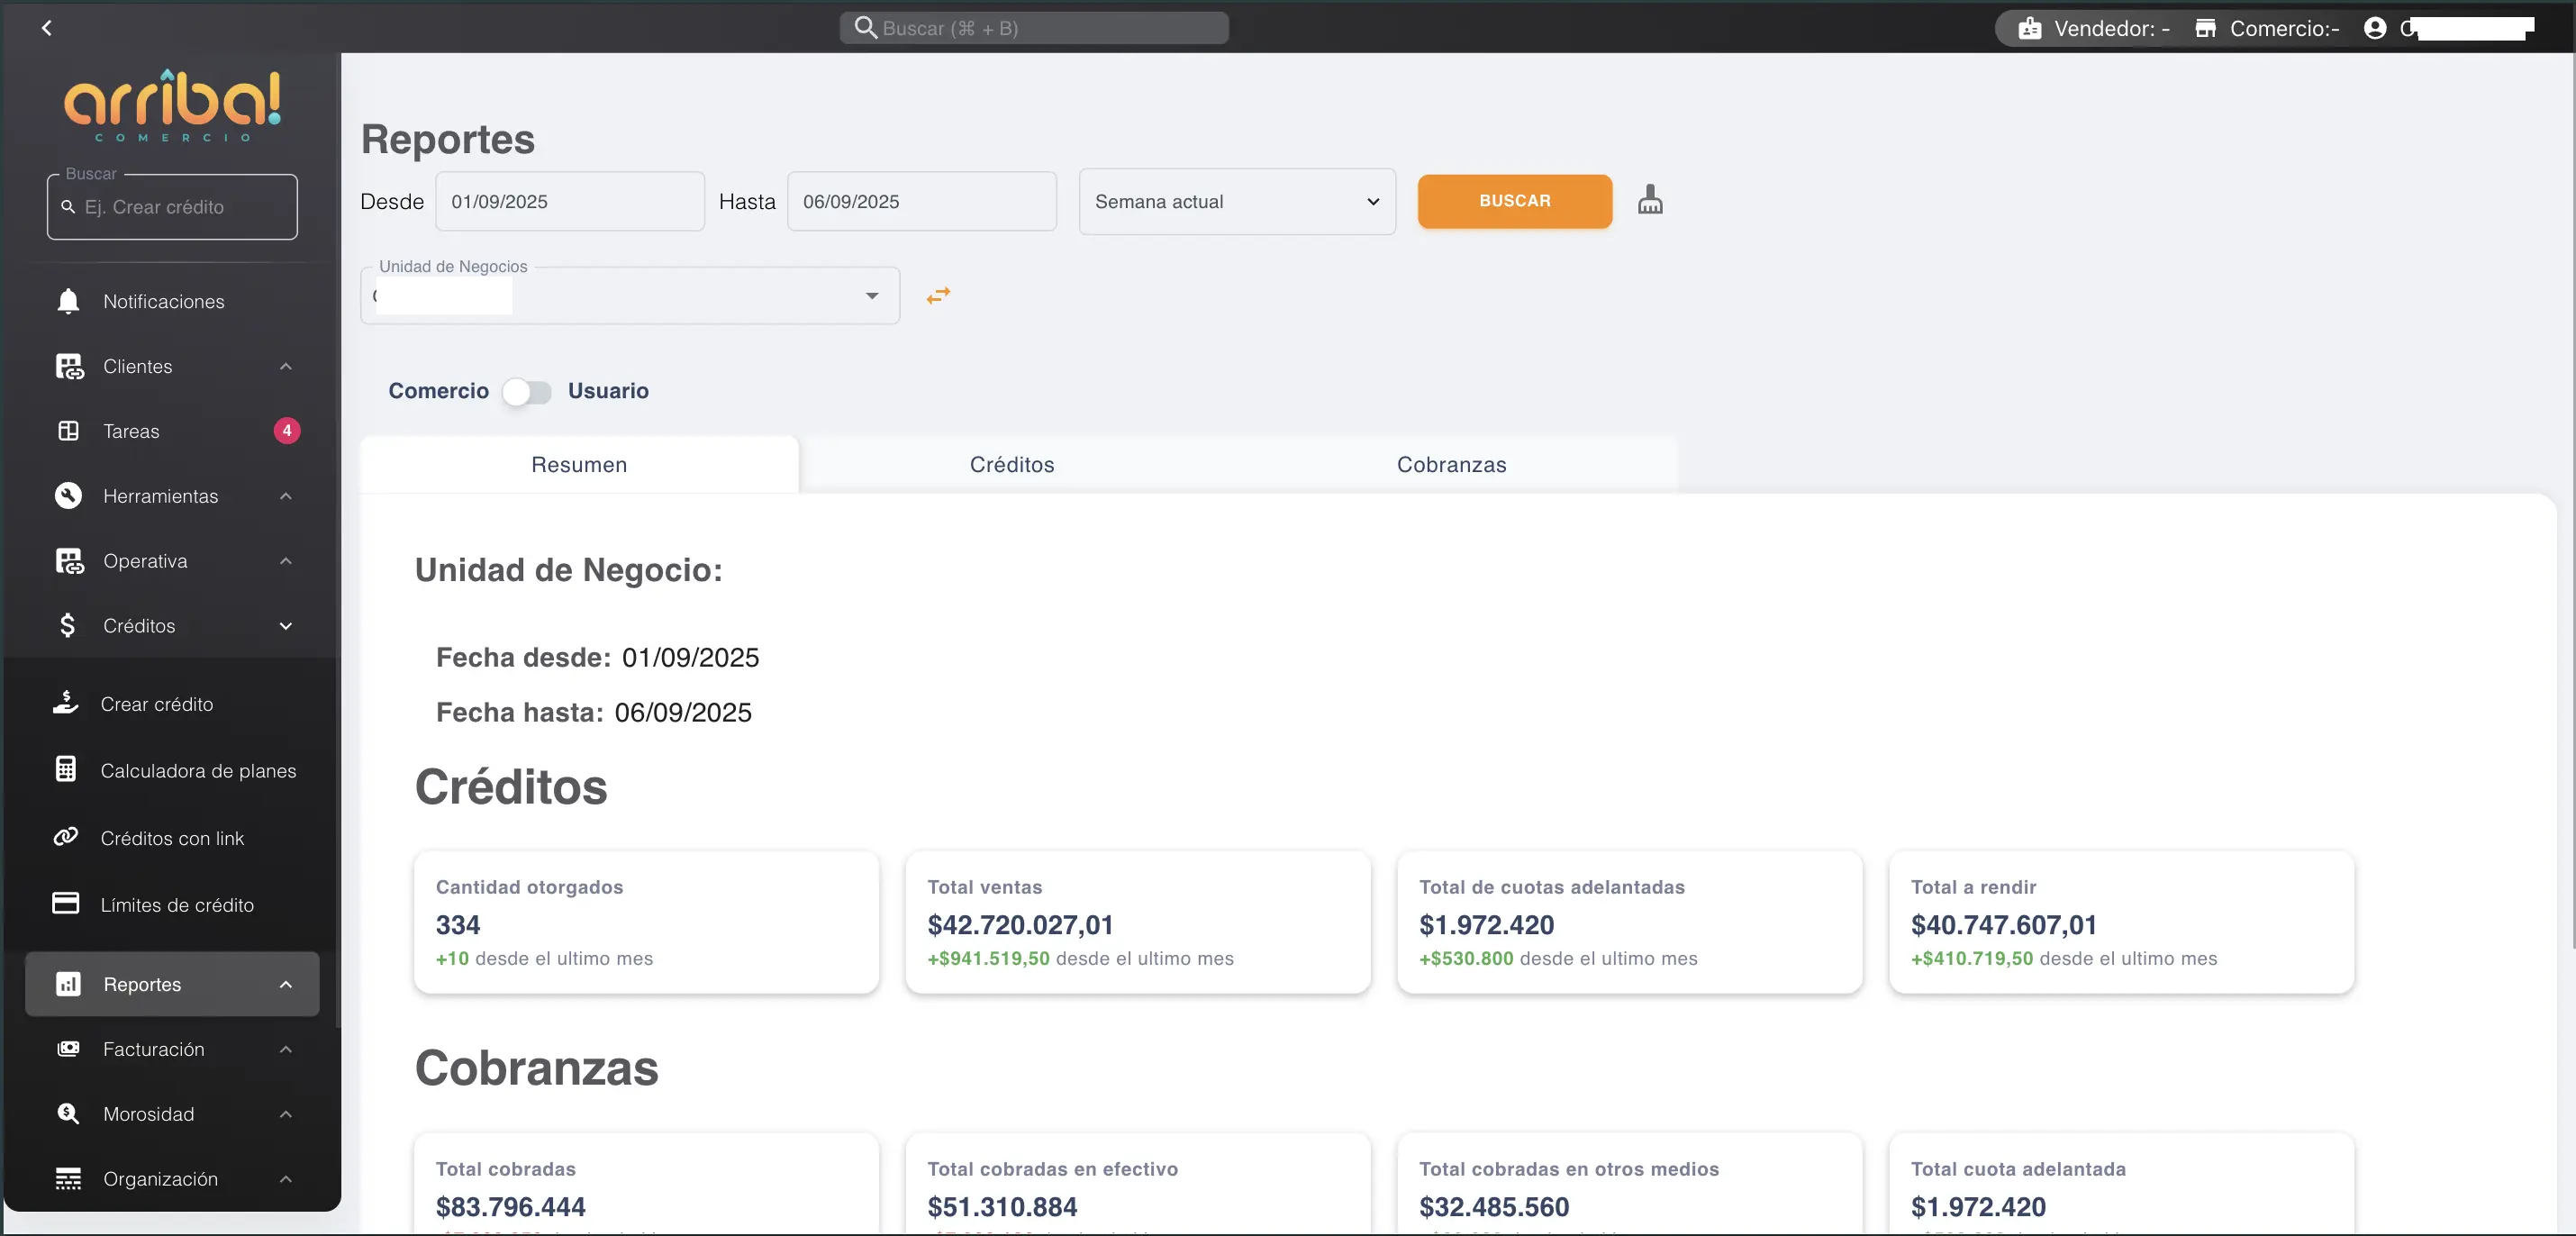This screenshot has height=1236, width=2576.
Task: Click the Crear crédito hand icon
Action: [66, 703]
